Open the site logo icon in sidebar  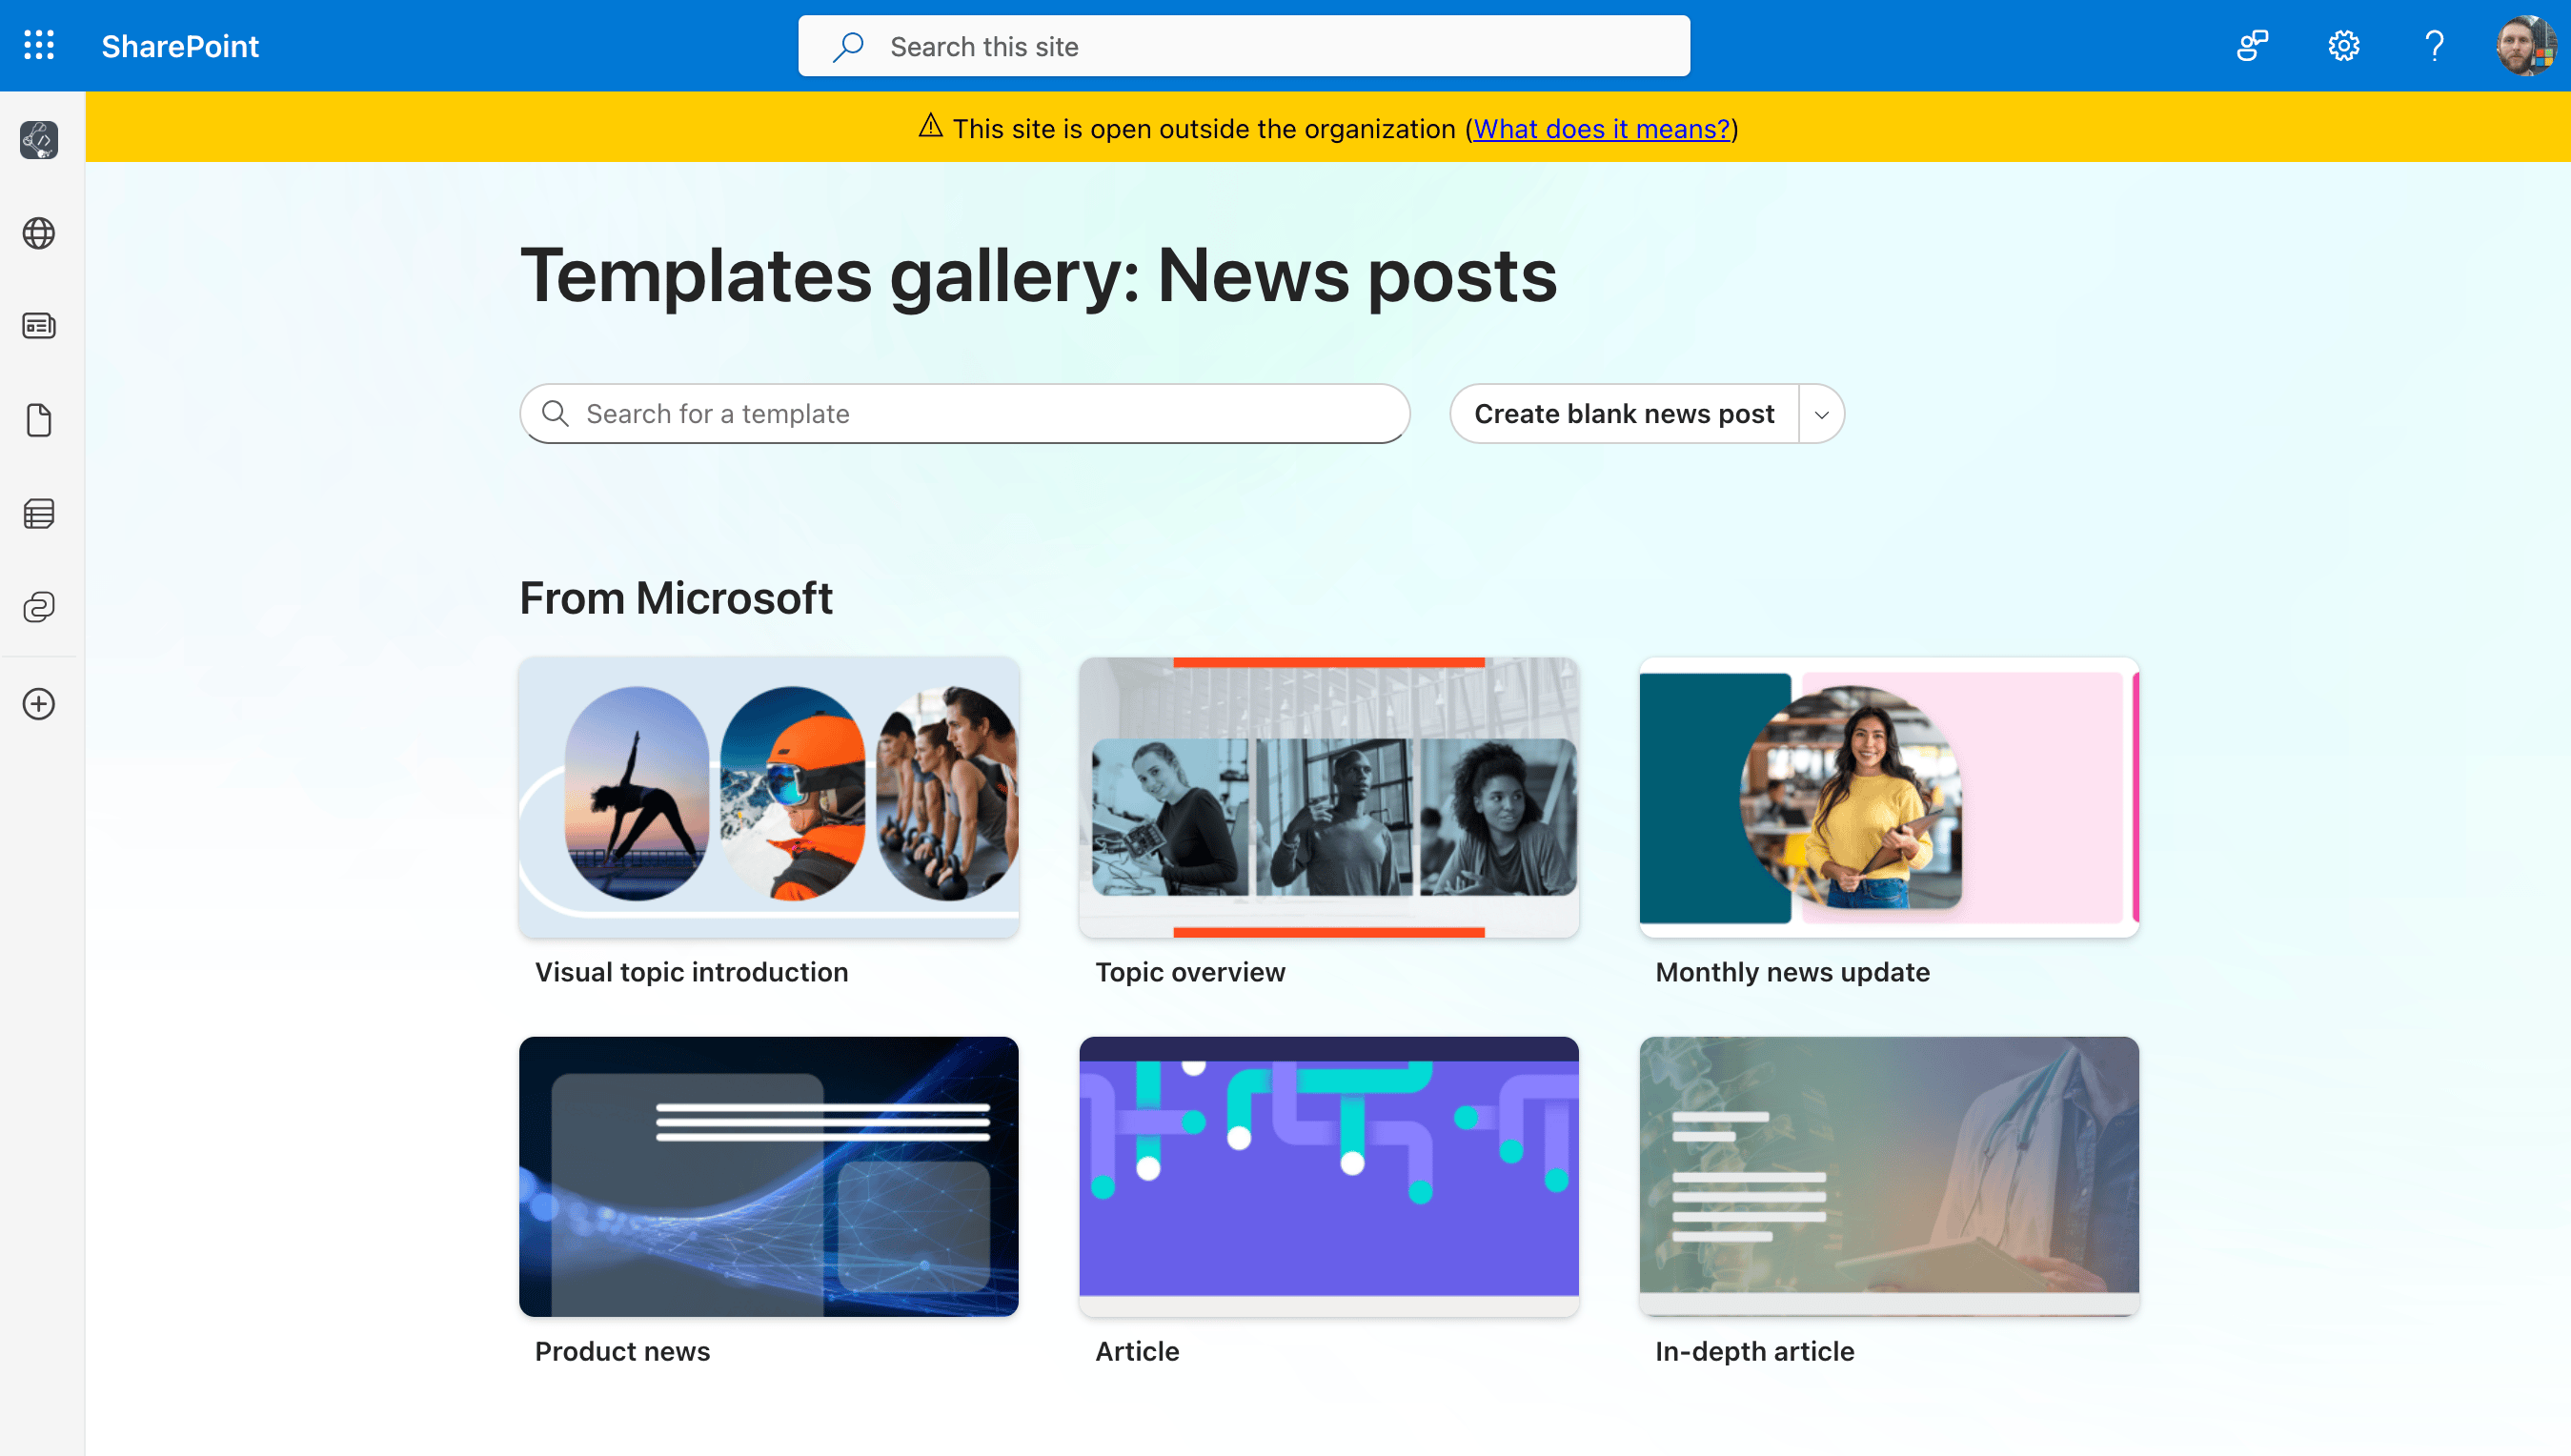point(39,140)
